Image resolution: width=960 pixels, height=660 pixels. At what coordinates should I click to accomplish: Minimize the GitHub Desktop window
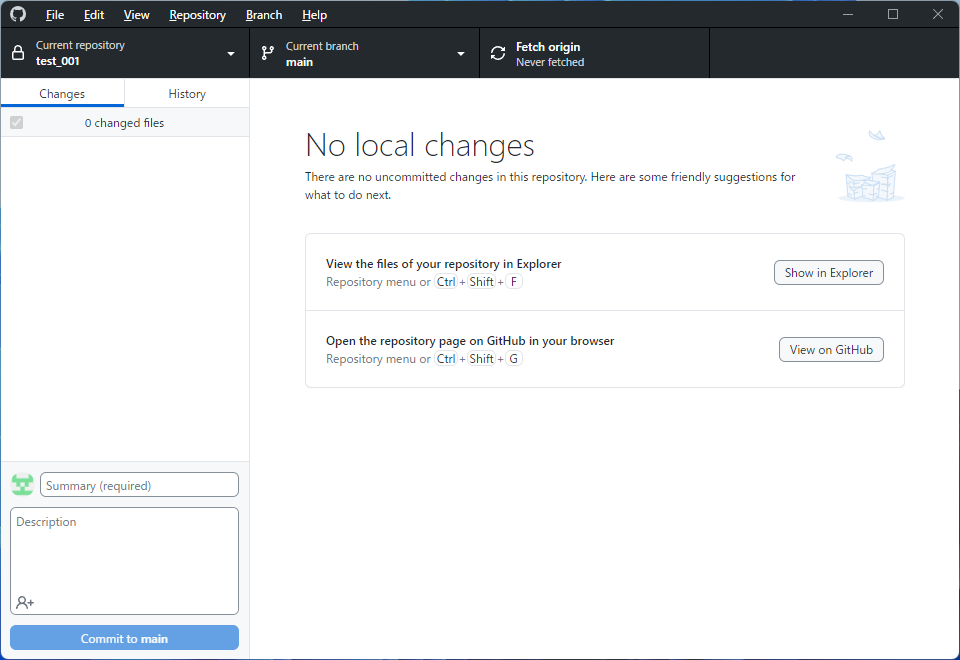point(848,14)
